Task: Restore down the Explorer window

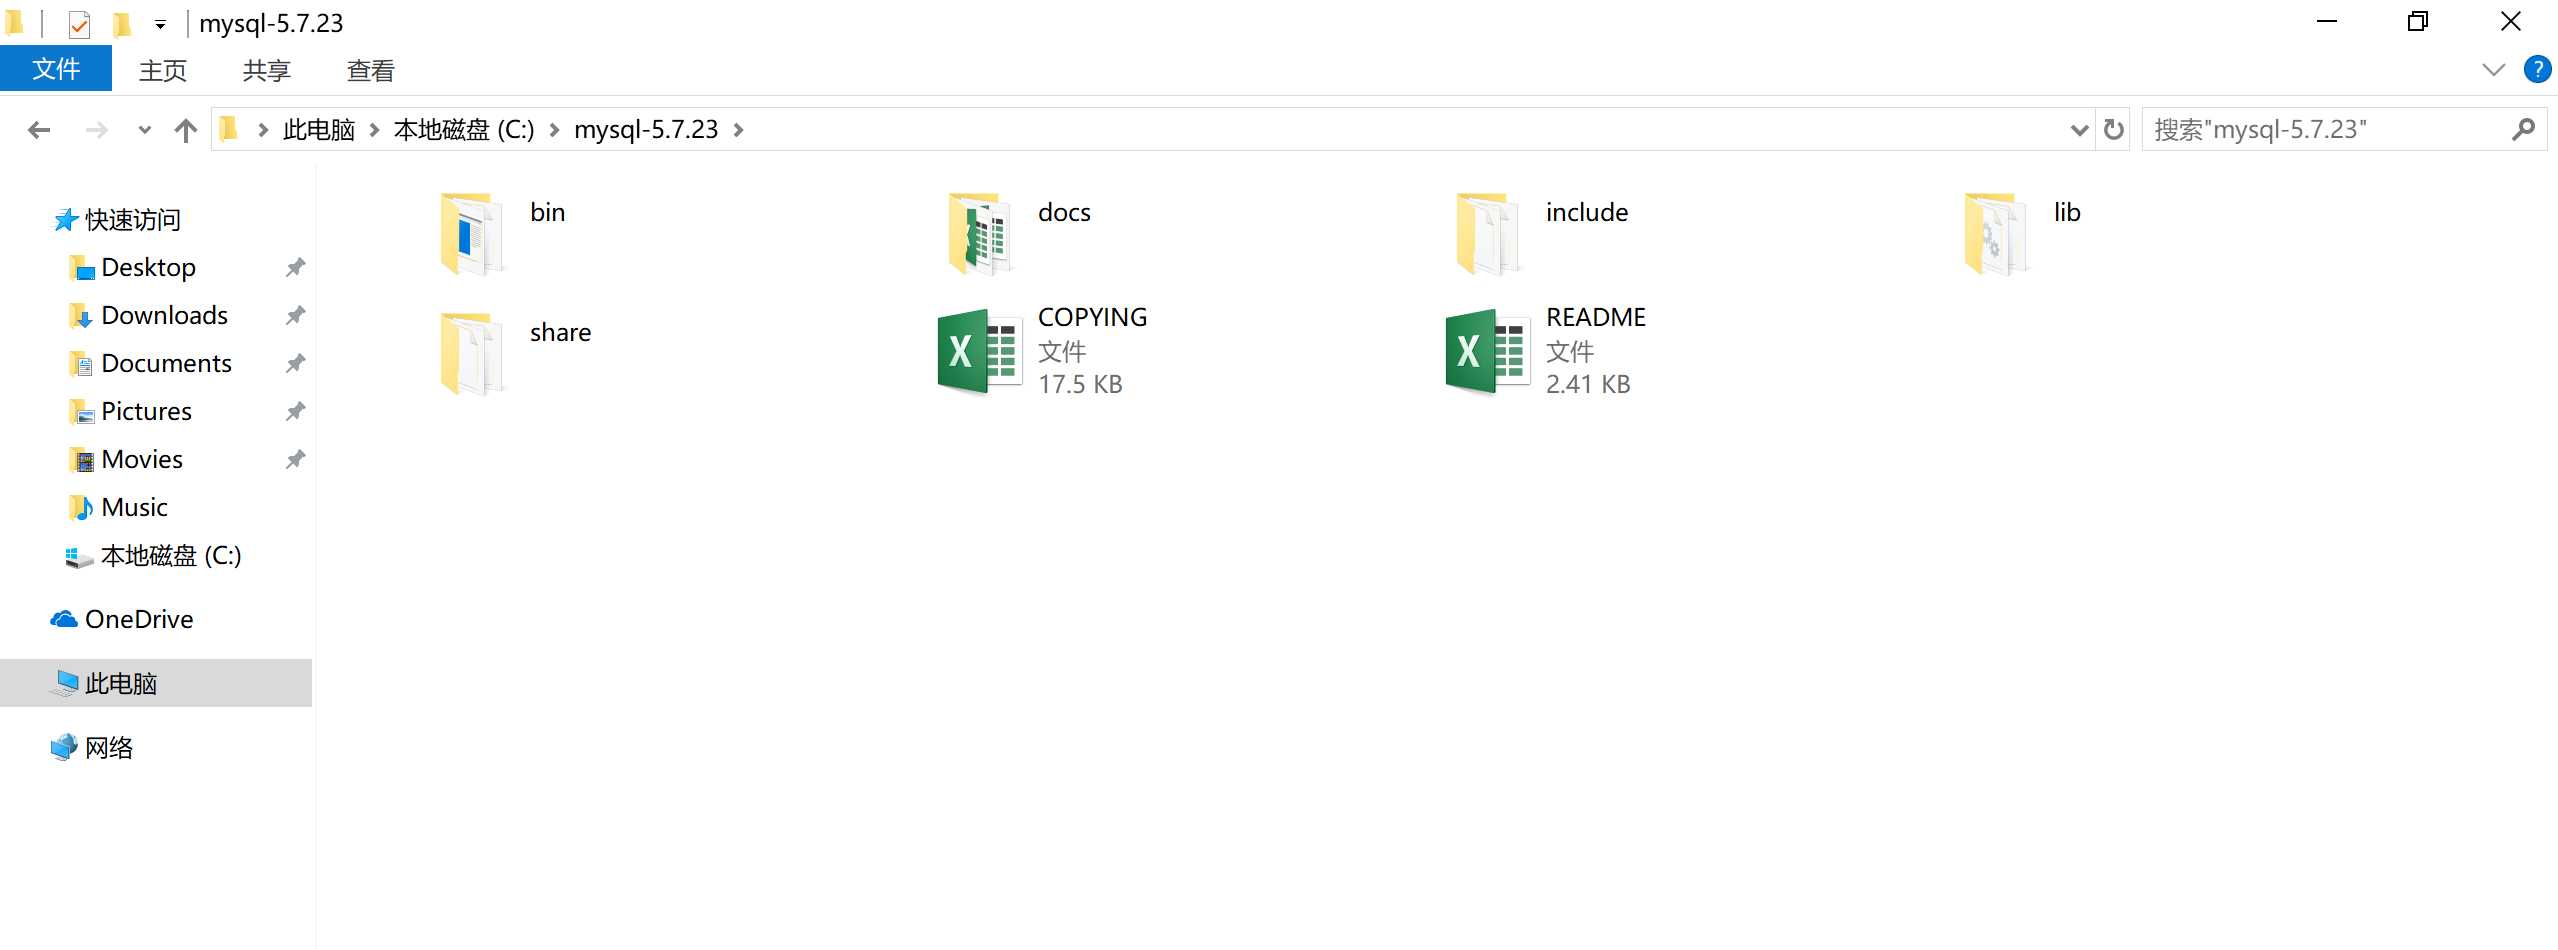Action: [x=2418, y=22]
